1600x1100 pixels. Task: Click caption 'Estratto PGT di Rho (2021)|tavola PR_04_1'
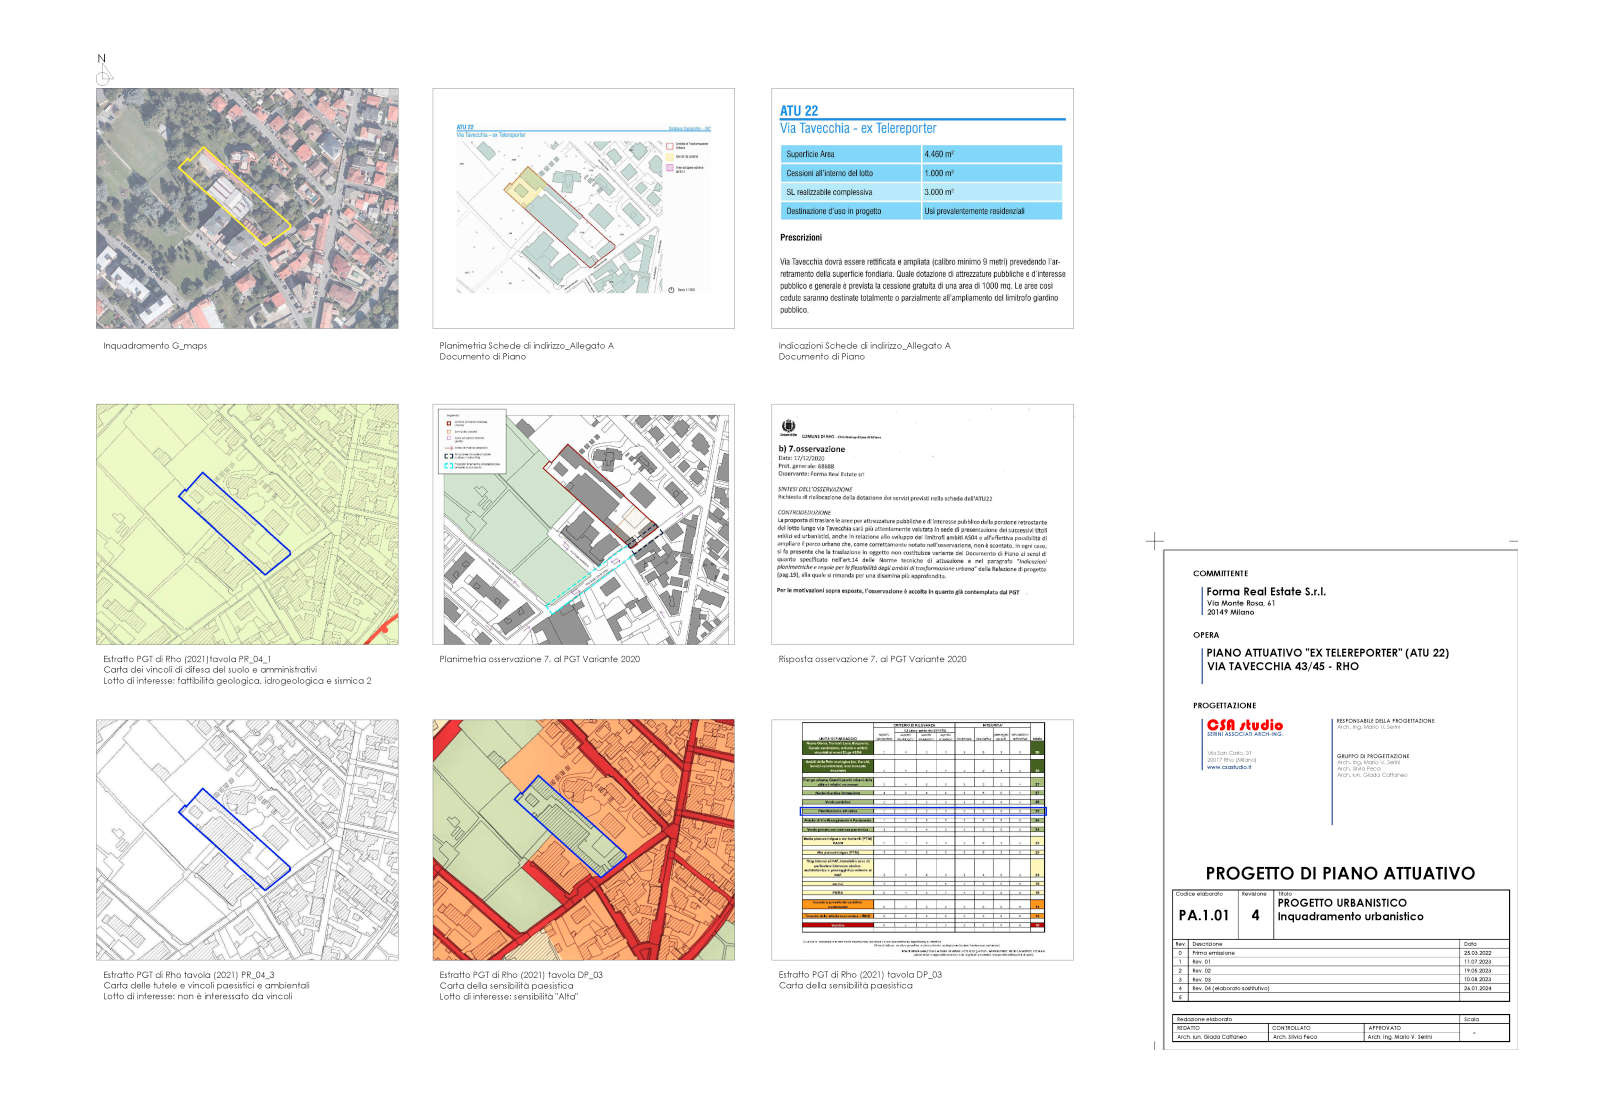(x=187, y=660)
